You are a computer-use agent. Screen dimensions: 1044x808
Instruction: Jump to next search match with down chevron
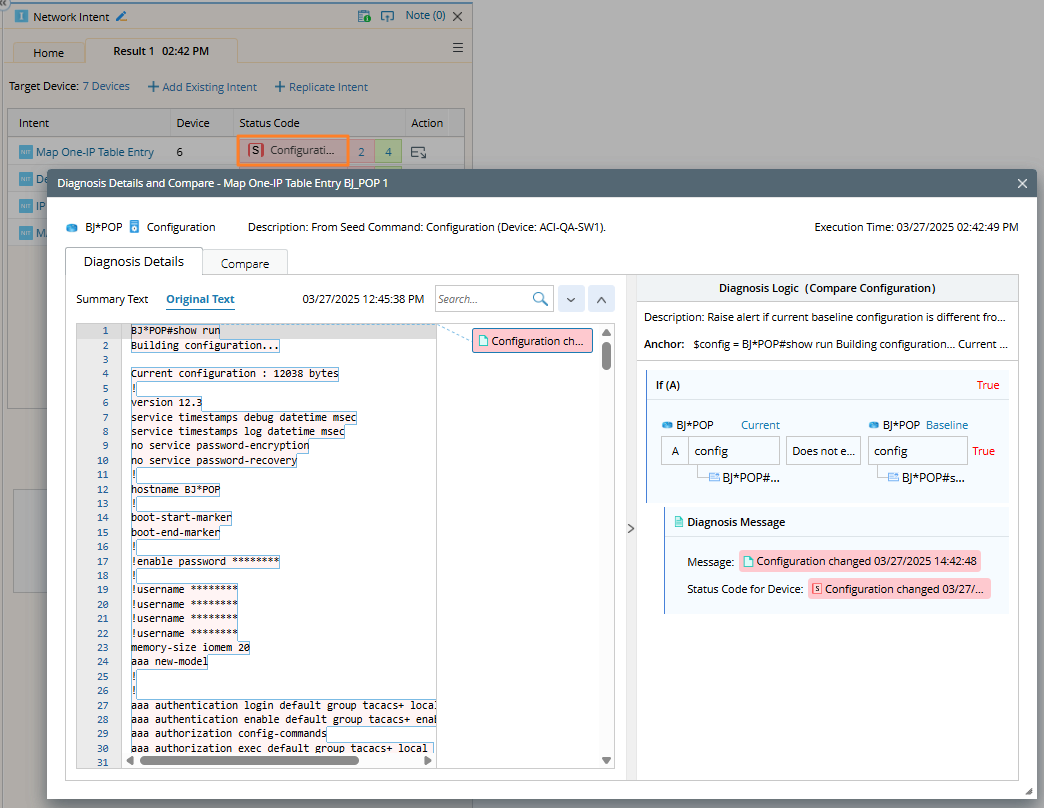tap(571, 299)
